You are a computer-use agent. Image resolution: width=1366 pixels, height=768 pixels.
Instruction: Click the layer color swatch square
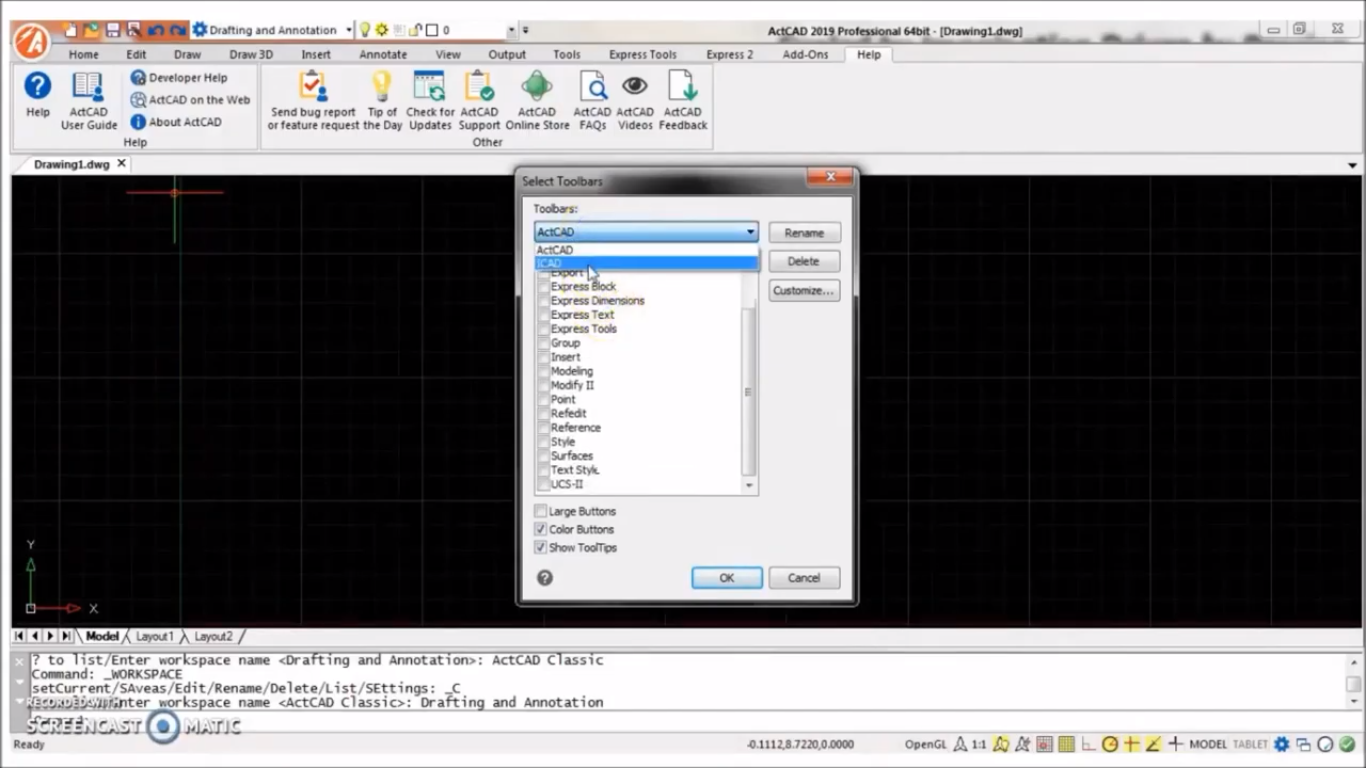[432, 30]
